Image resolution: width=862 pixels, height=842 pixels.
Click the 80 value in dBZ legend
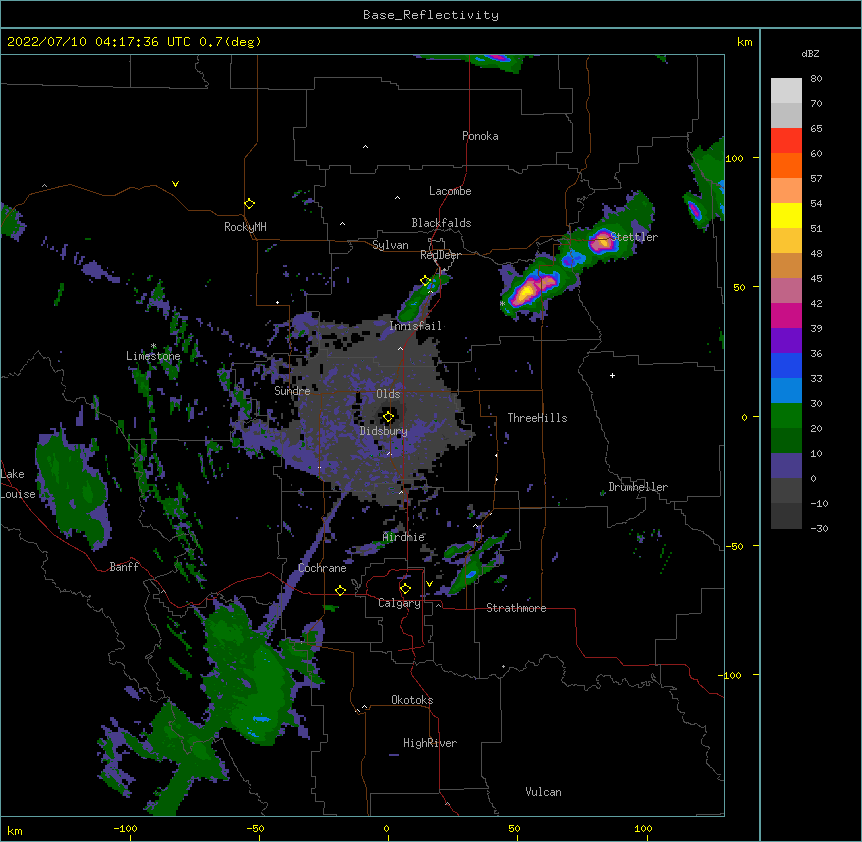(x=816, y=79)
